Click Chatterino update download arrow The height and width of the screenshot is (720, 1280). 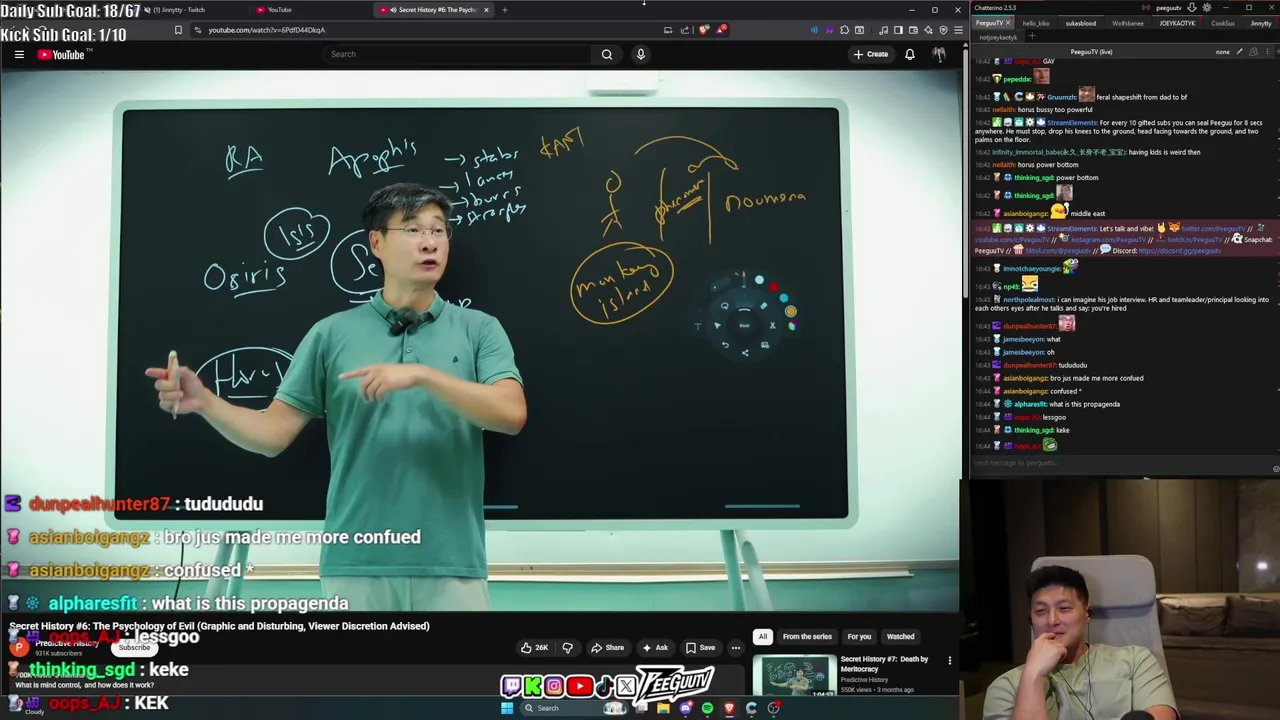(x=1192, y=8)
